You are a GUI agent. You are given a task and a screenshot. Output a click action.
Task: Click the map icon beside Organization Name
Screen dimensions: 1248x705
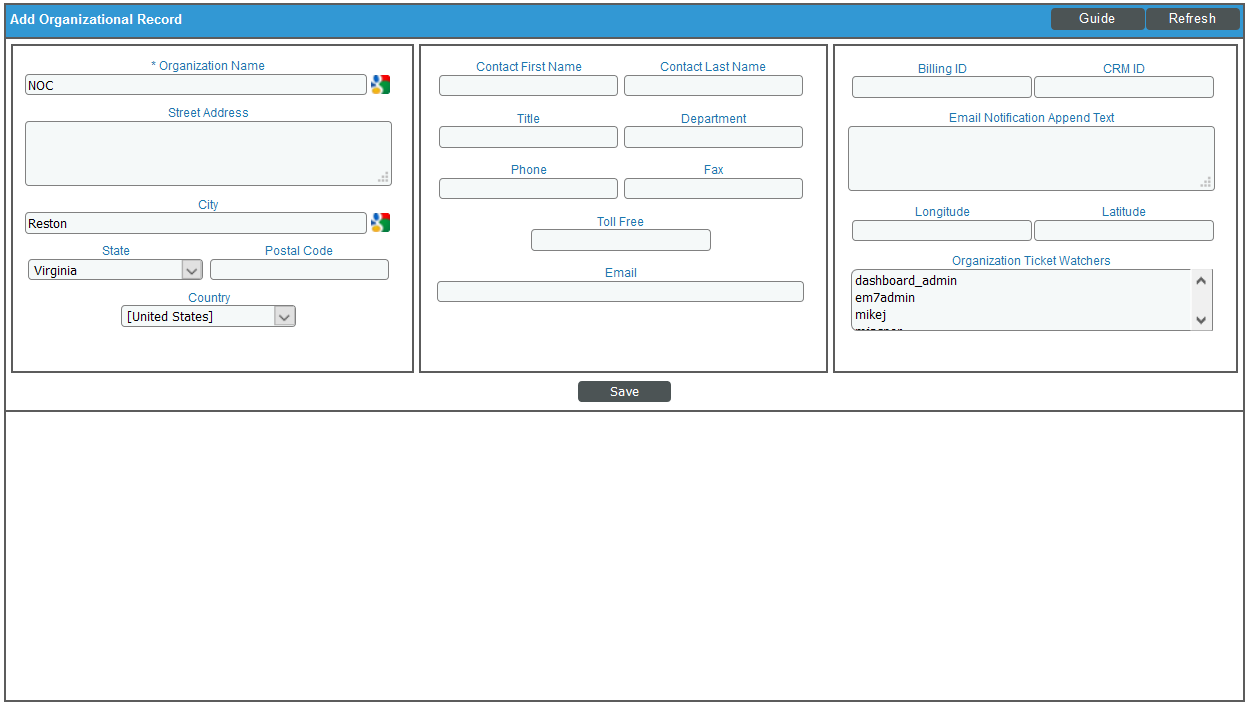click(x=380, y=85)
